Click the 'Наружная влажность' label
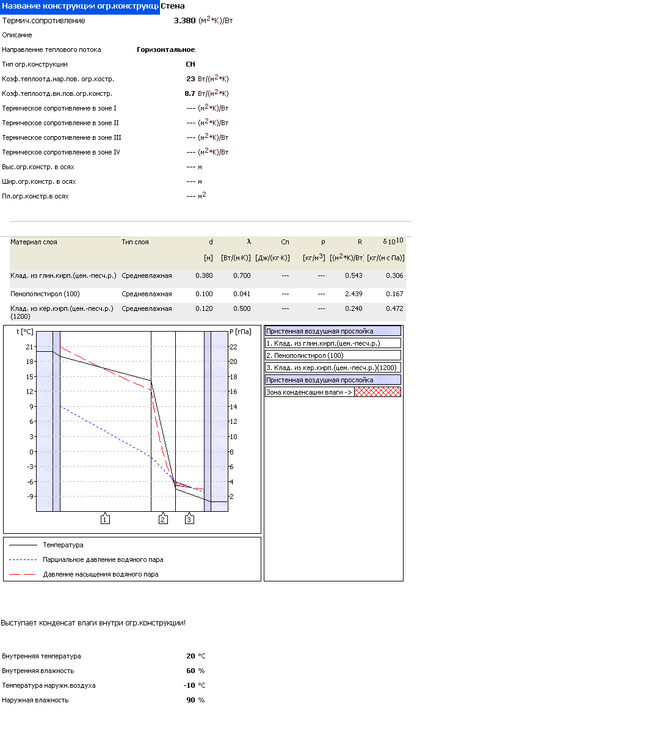Screen dimensions: 649x750 (x=35, y=700)
